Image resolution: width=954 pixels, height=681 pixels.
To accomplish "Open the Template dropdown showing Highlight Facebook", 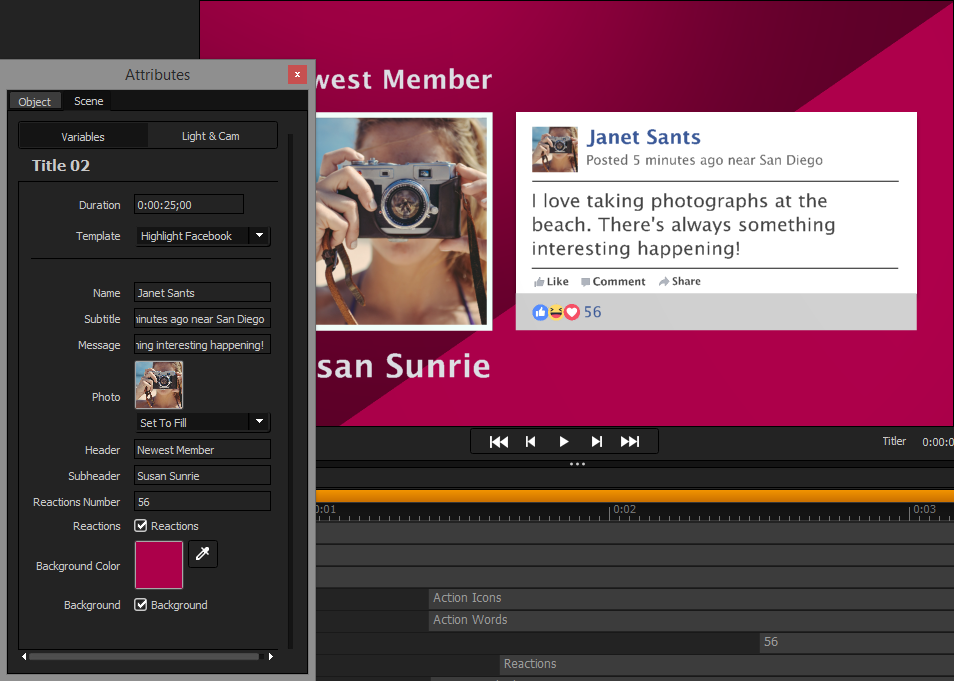I will click(x=259, y=236).
